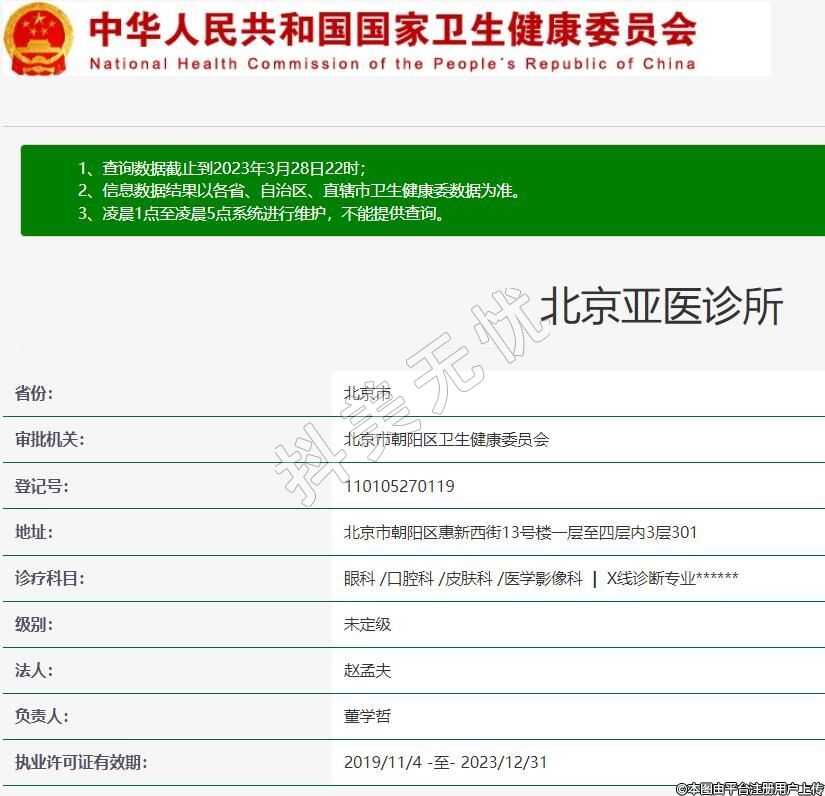Select the 审批机关 row label
This screenshot has width=825, height=796.
click(x=49, y=439)
